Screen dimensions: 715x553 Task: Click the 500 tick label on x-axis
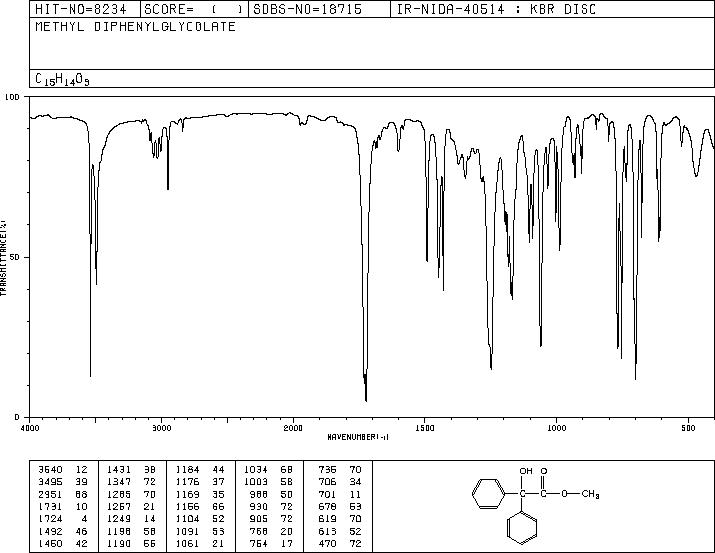pos(688,428)
